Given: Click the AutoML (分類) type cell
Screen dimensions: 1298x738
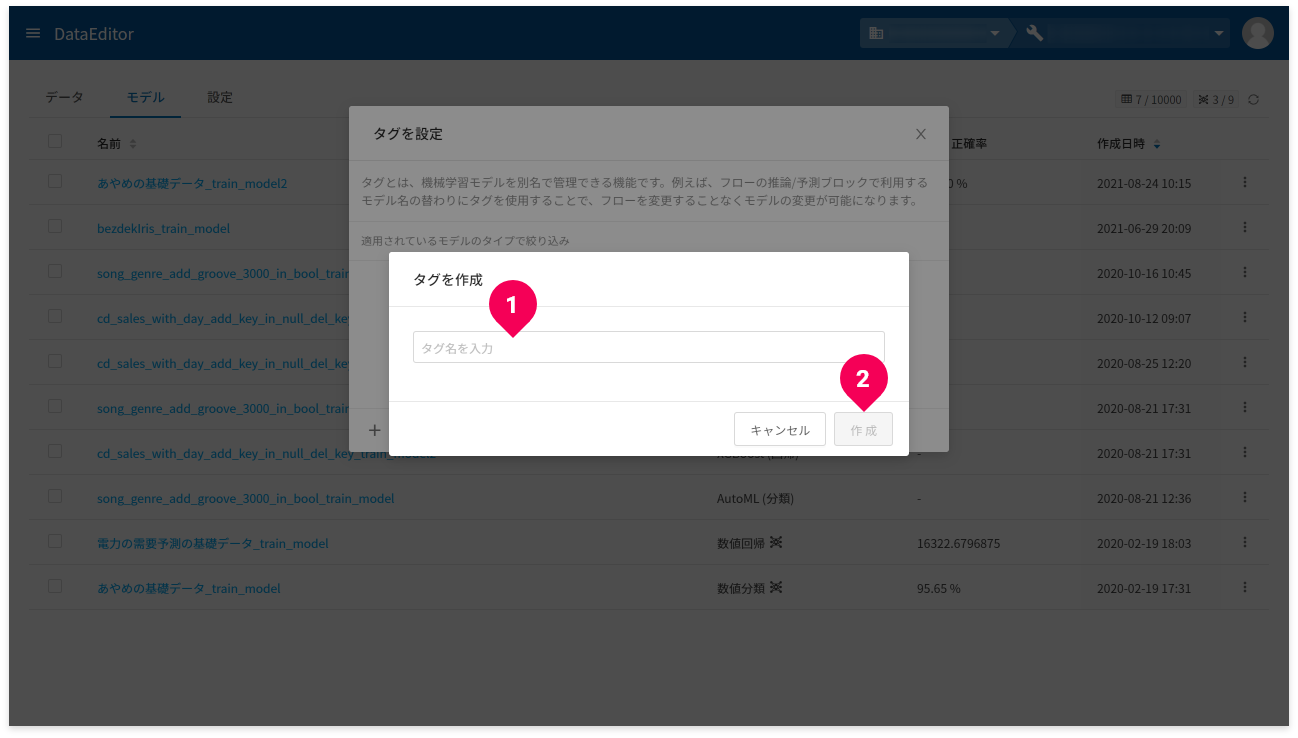Looking at the screenshot, I should [755, 498].
